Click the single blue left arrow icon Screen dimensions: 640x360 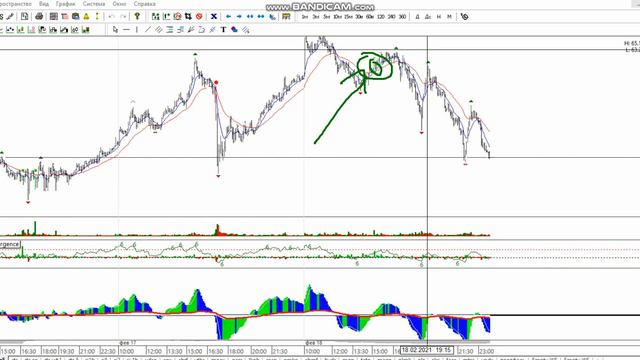(228, 17)
